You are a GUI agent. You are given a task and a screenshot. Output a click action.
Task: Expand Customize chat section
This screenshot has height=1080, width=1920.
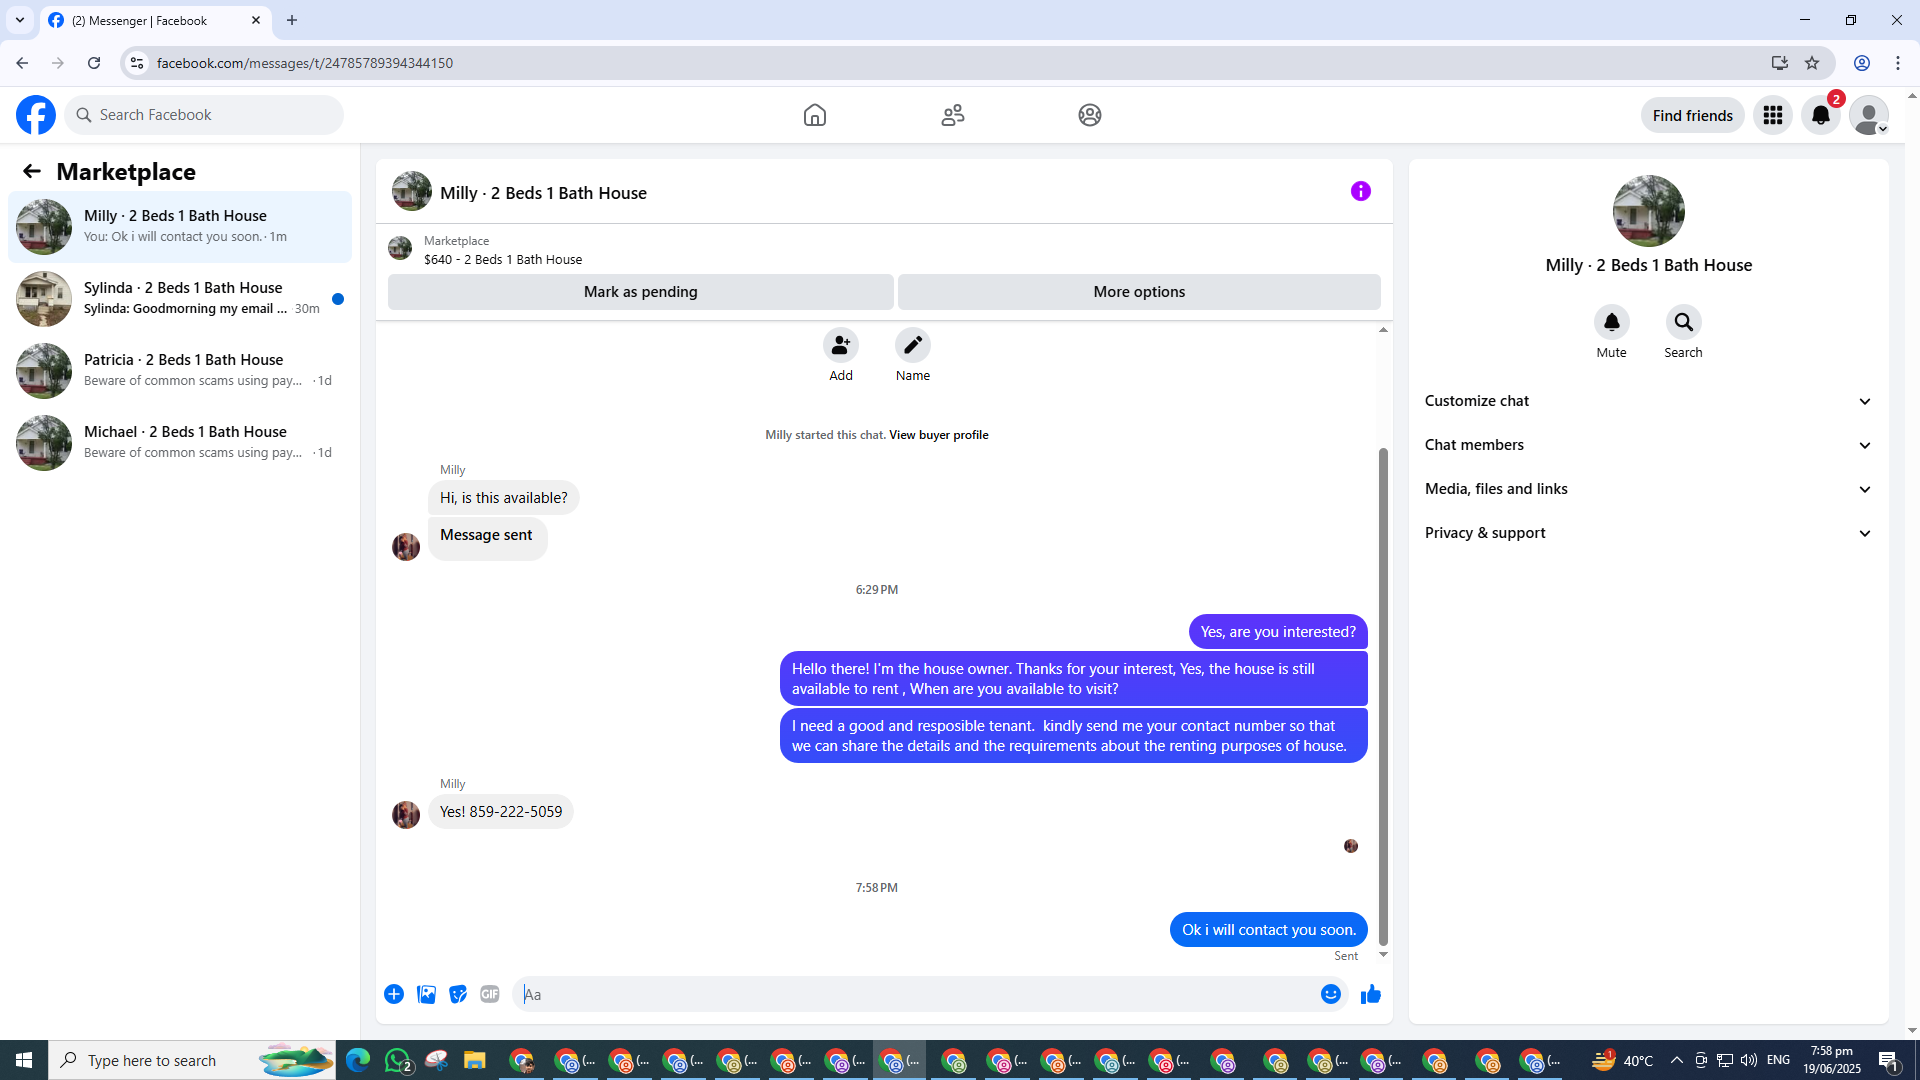pos(1648,401)
